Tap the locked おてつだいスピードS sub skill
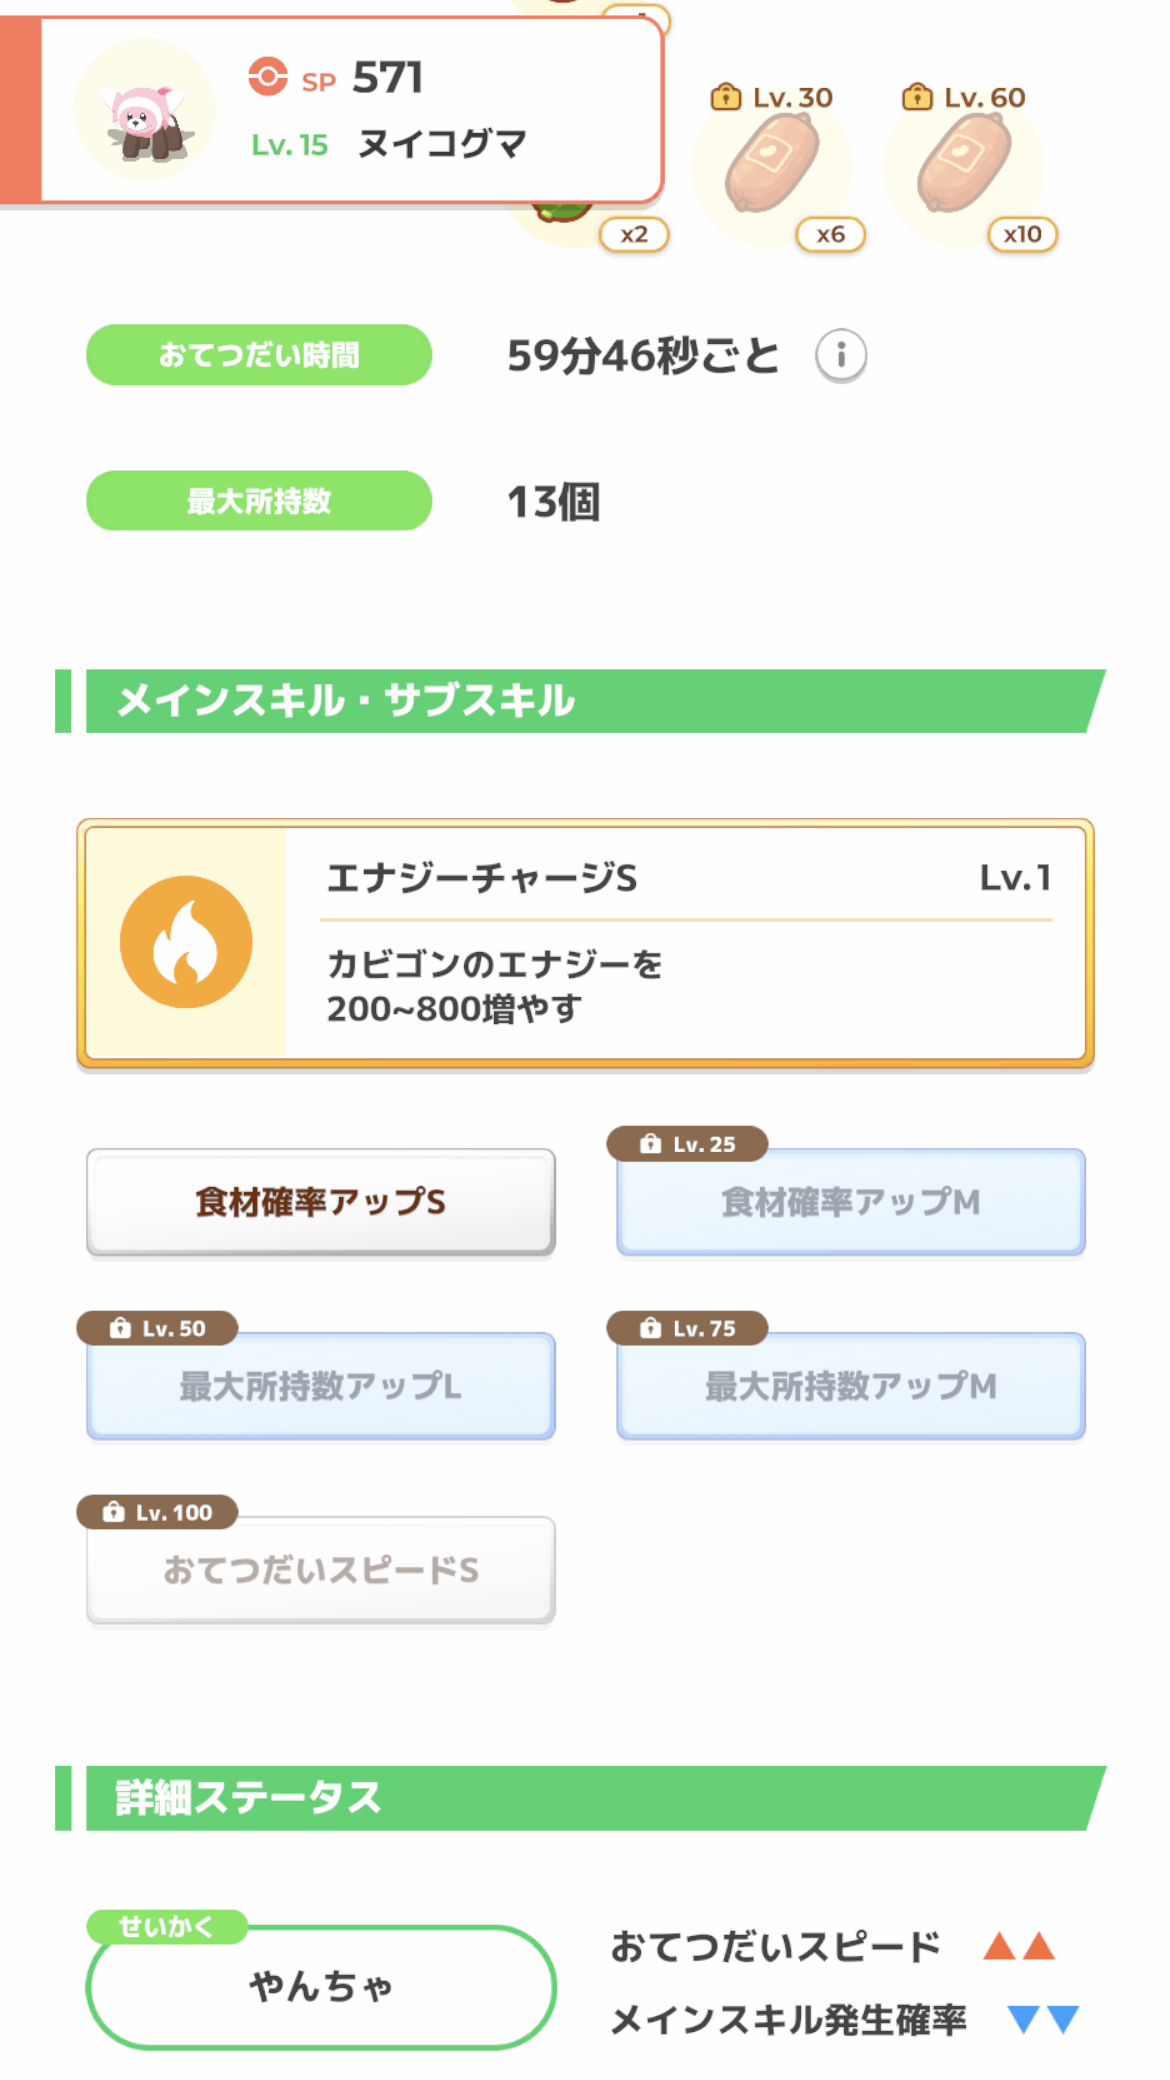 coord(321,1569)
